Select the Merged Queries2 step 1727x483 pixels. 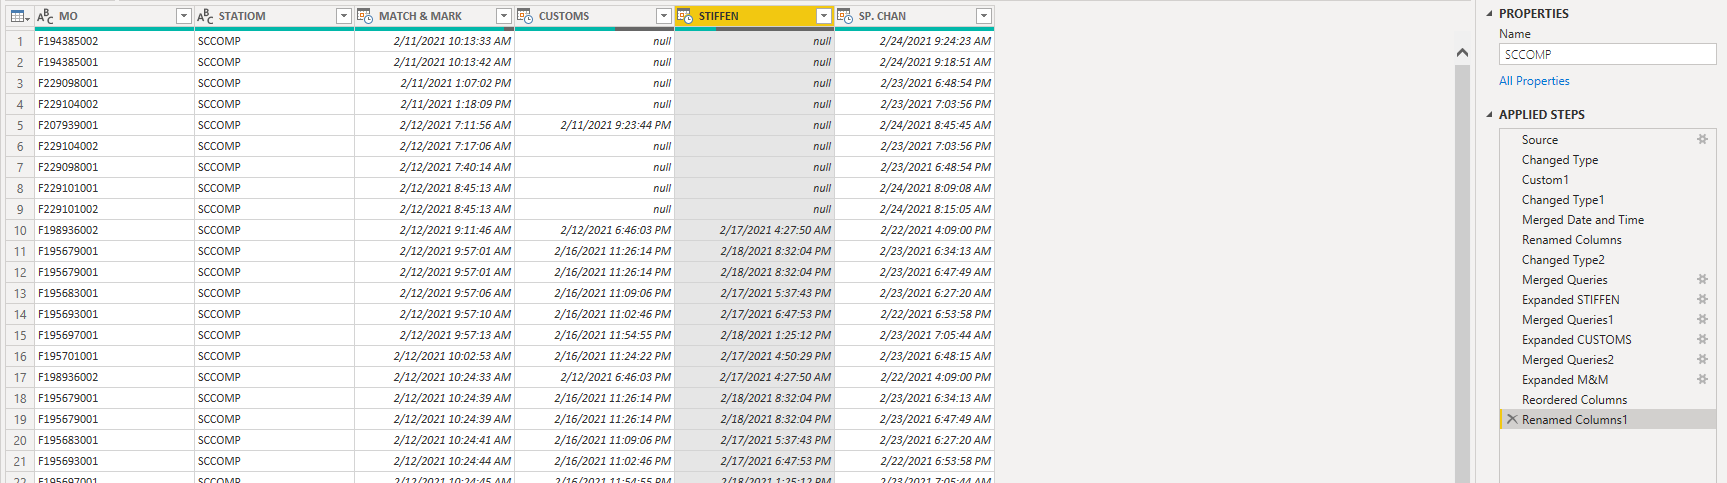coord(1608,360)
